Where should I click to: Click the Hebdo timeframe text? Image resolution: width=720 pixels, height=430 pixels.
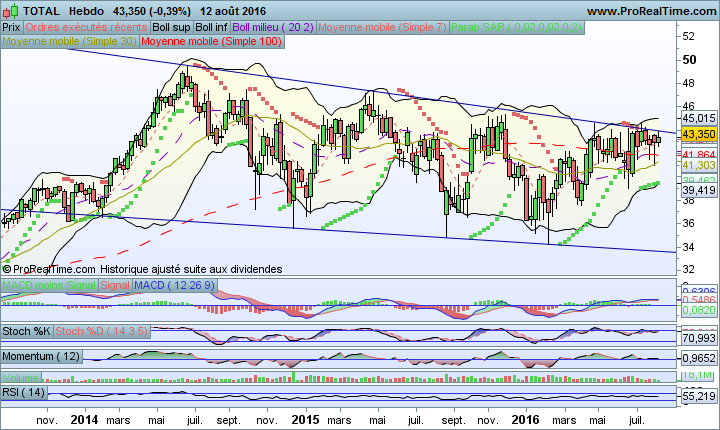(86, 11)
